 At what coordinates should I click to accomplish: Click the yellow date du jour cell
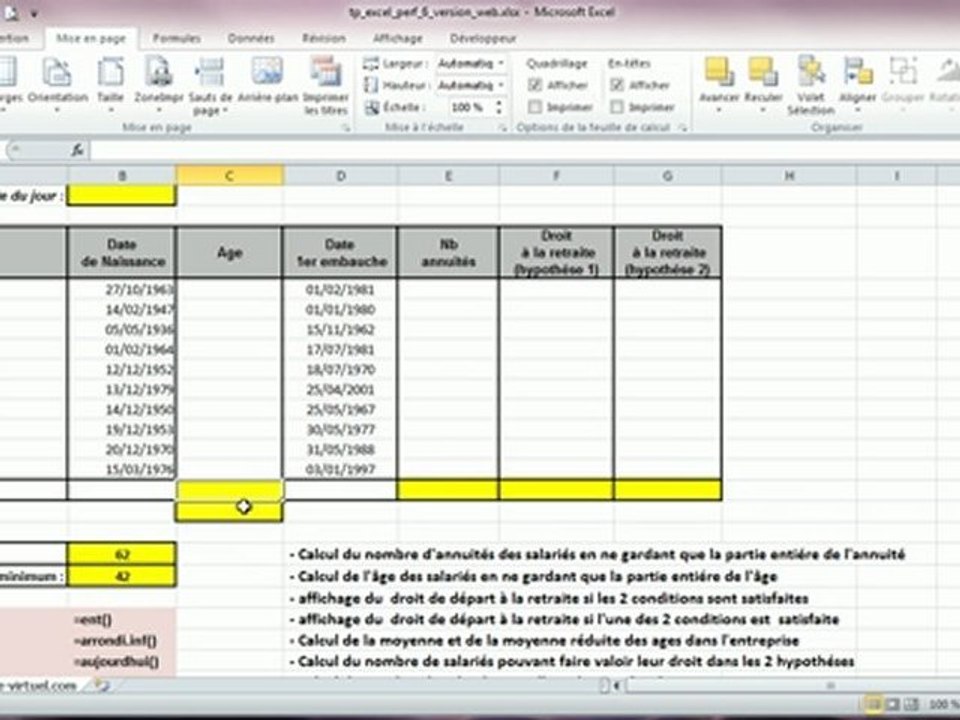coord(122,195)
